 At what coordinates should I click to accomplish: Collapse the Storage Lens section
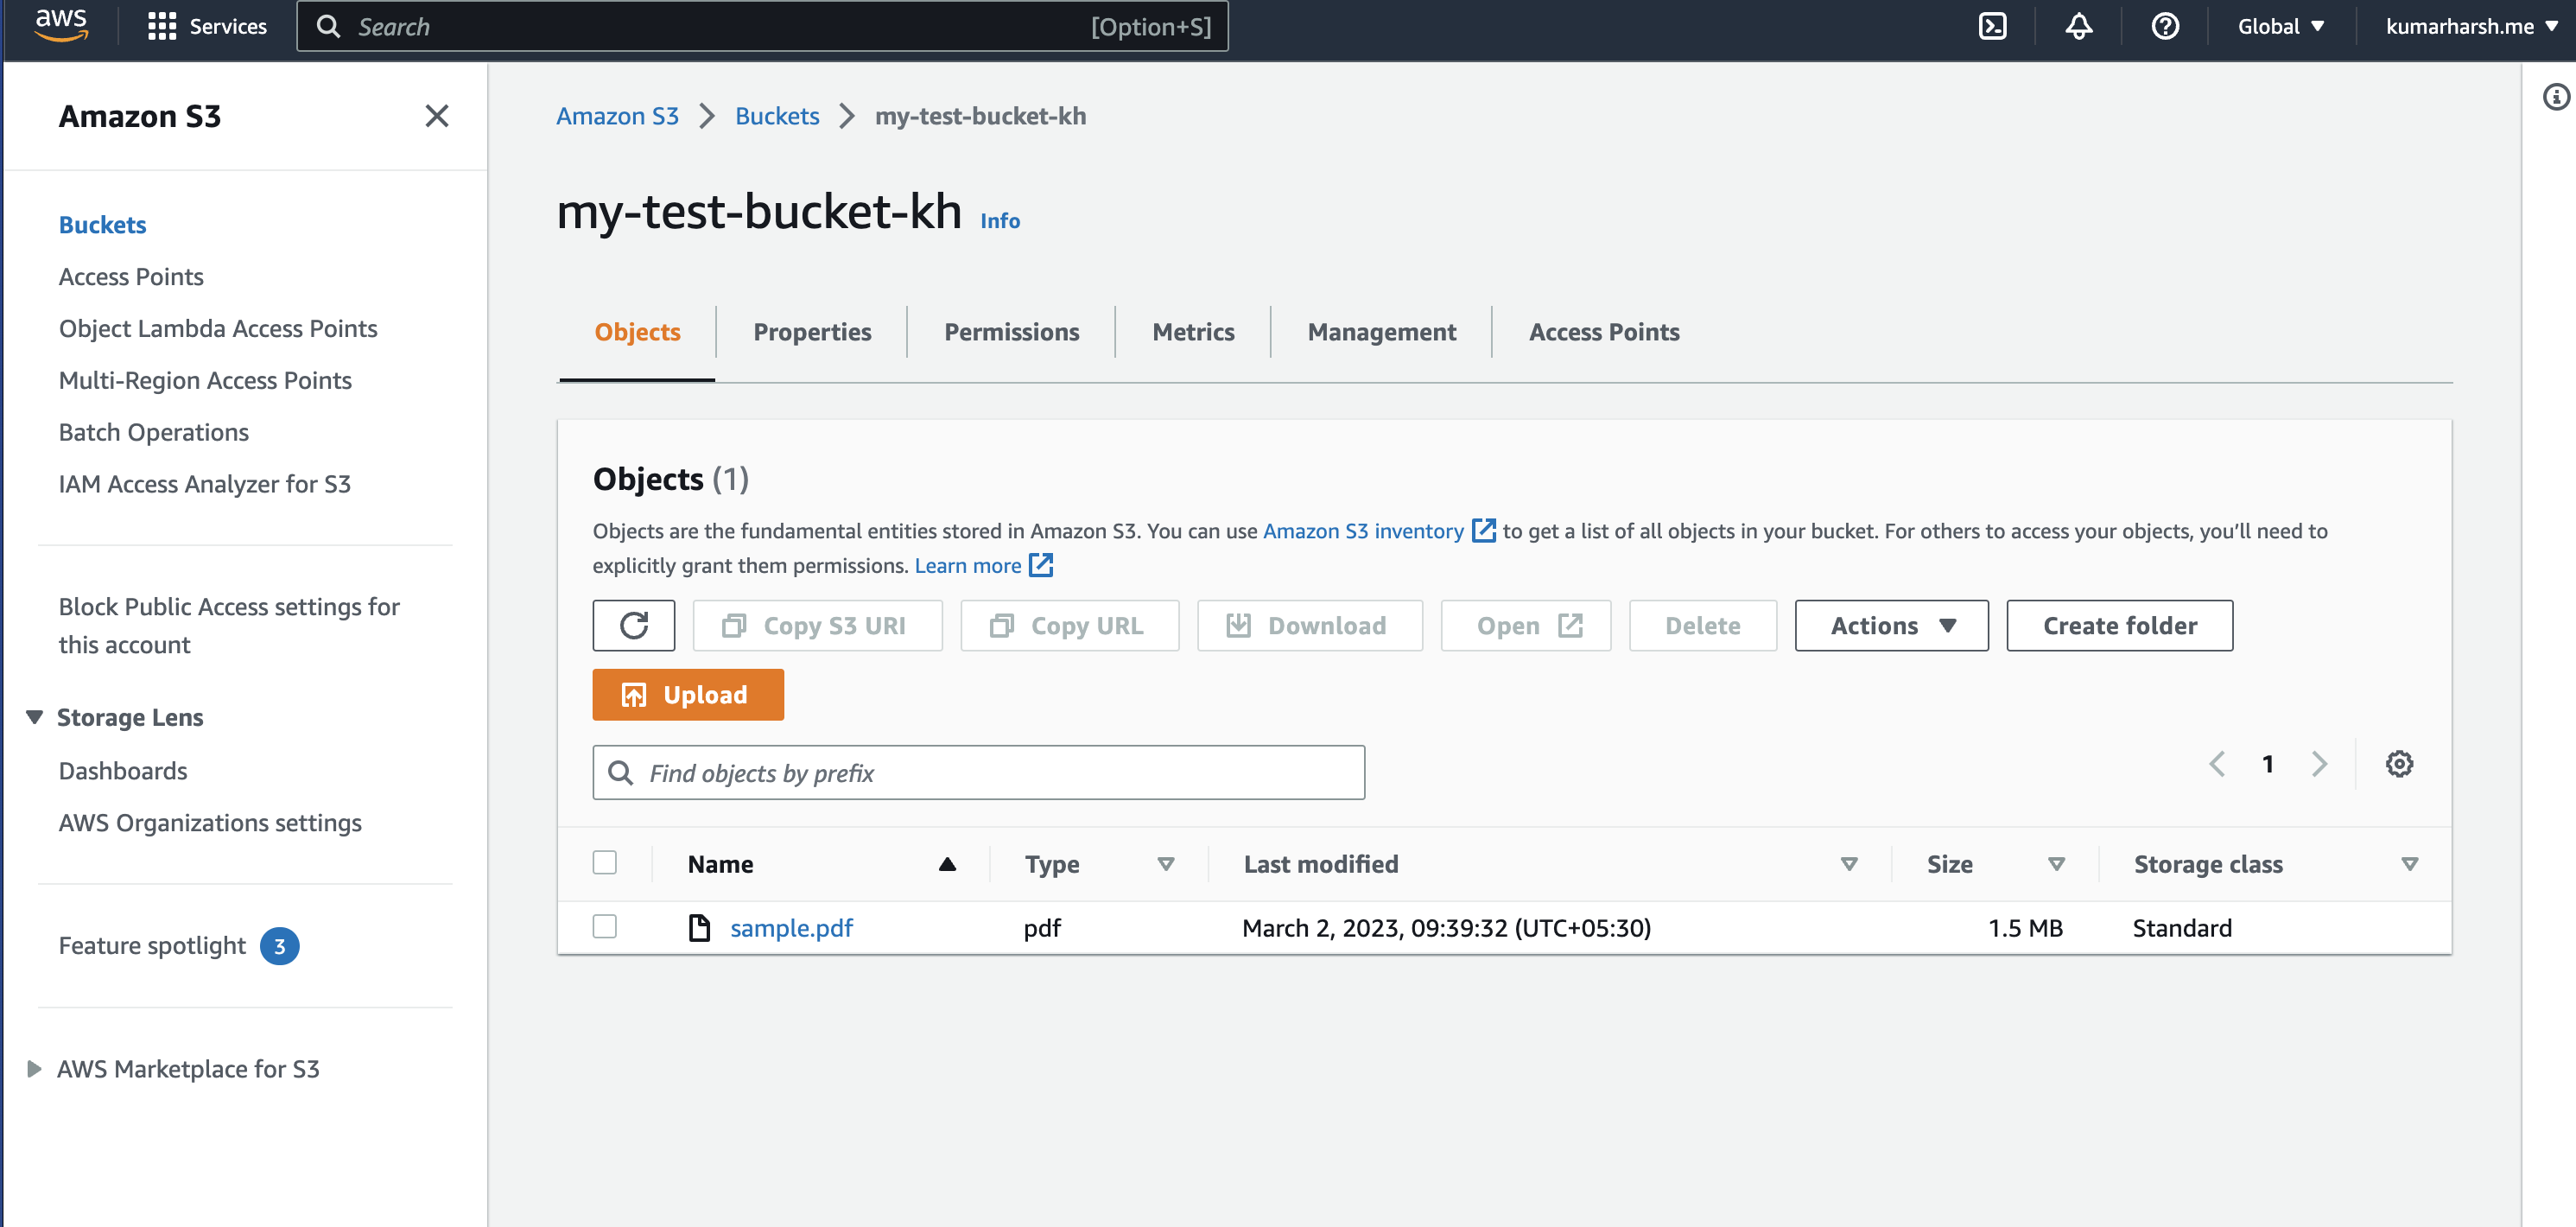tap(34, 717)
